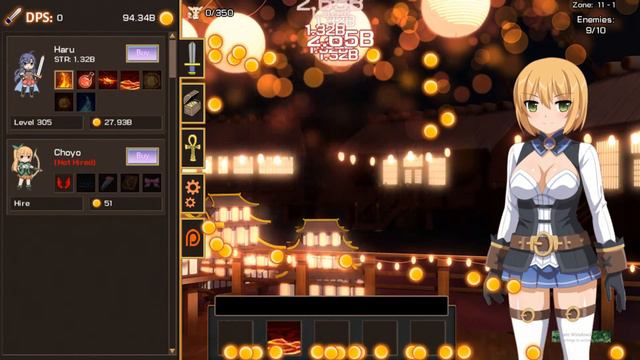The width and height of the screenshot is (640, 360).
Task: Select Haru's fireball streak skill icon
Action: coord(108,80)
